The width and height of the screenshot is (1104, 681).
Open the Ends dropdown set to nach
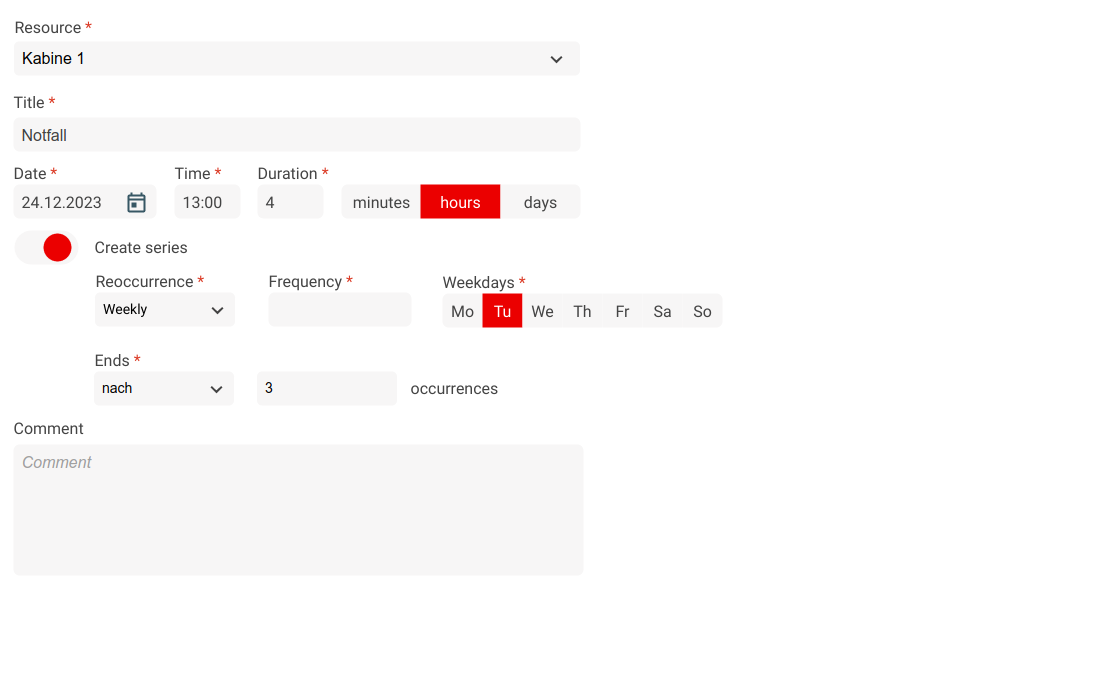pos(164,389)
